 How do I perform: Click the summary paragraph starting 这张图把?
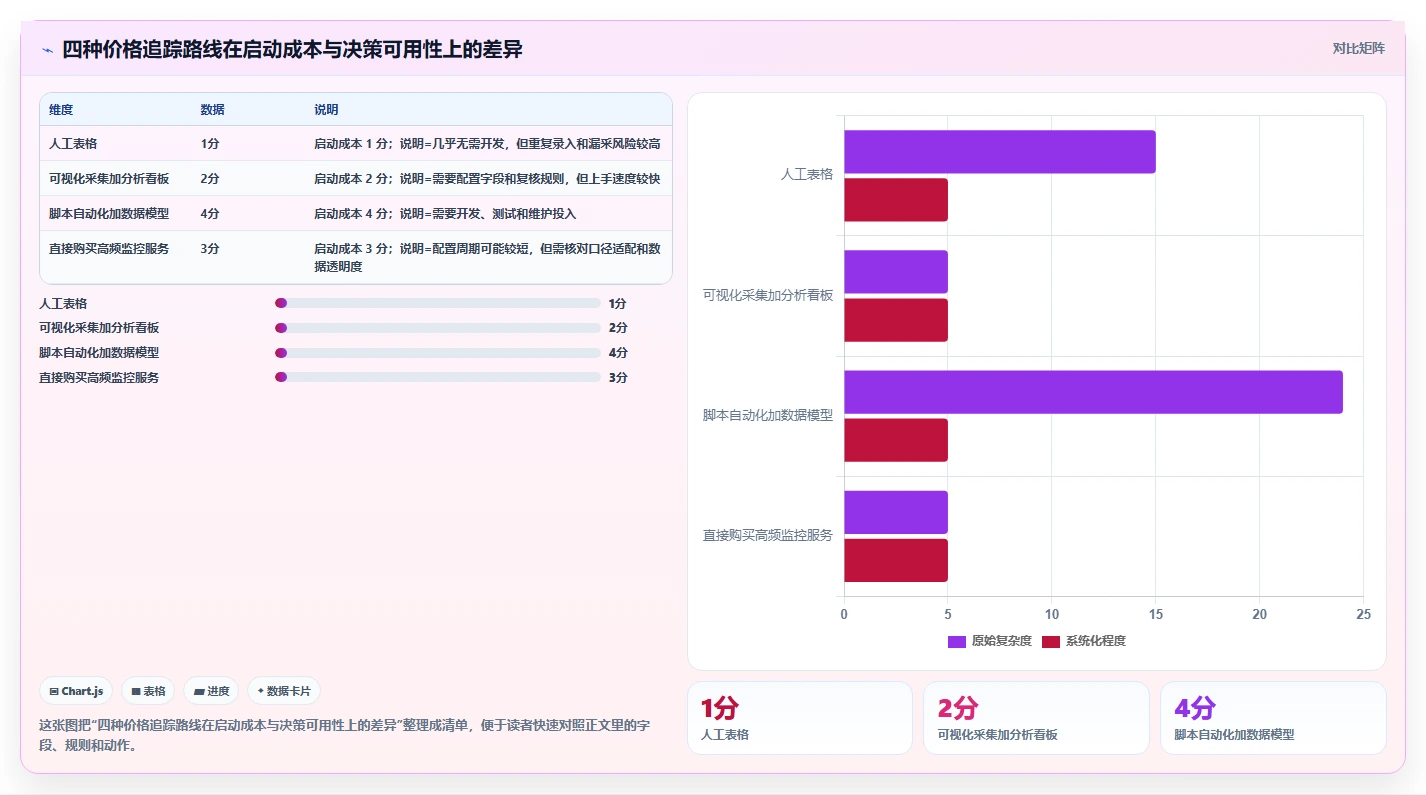point(344,735)
